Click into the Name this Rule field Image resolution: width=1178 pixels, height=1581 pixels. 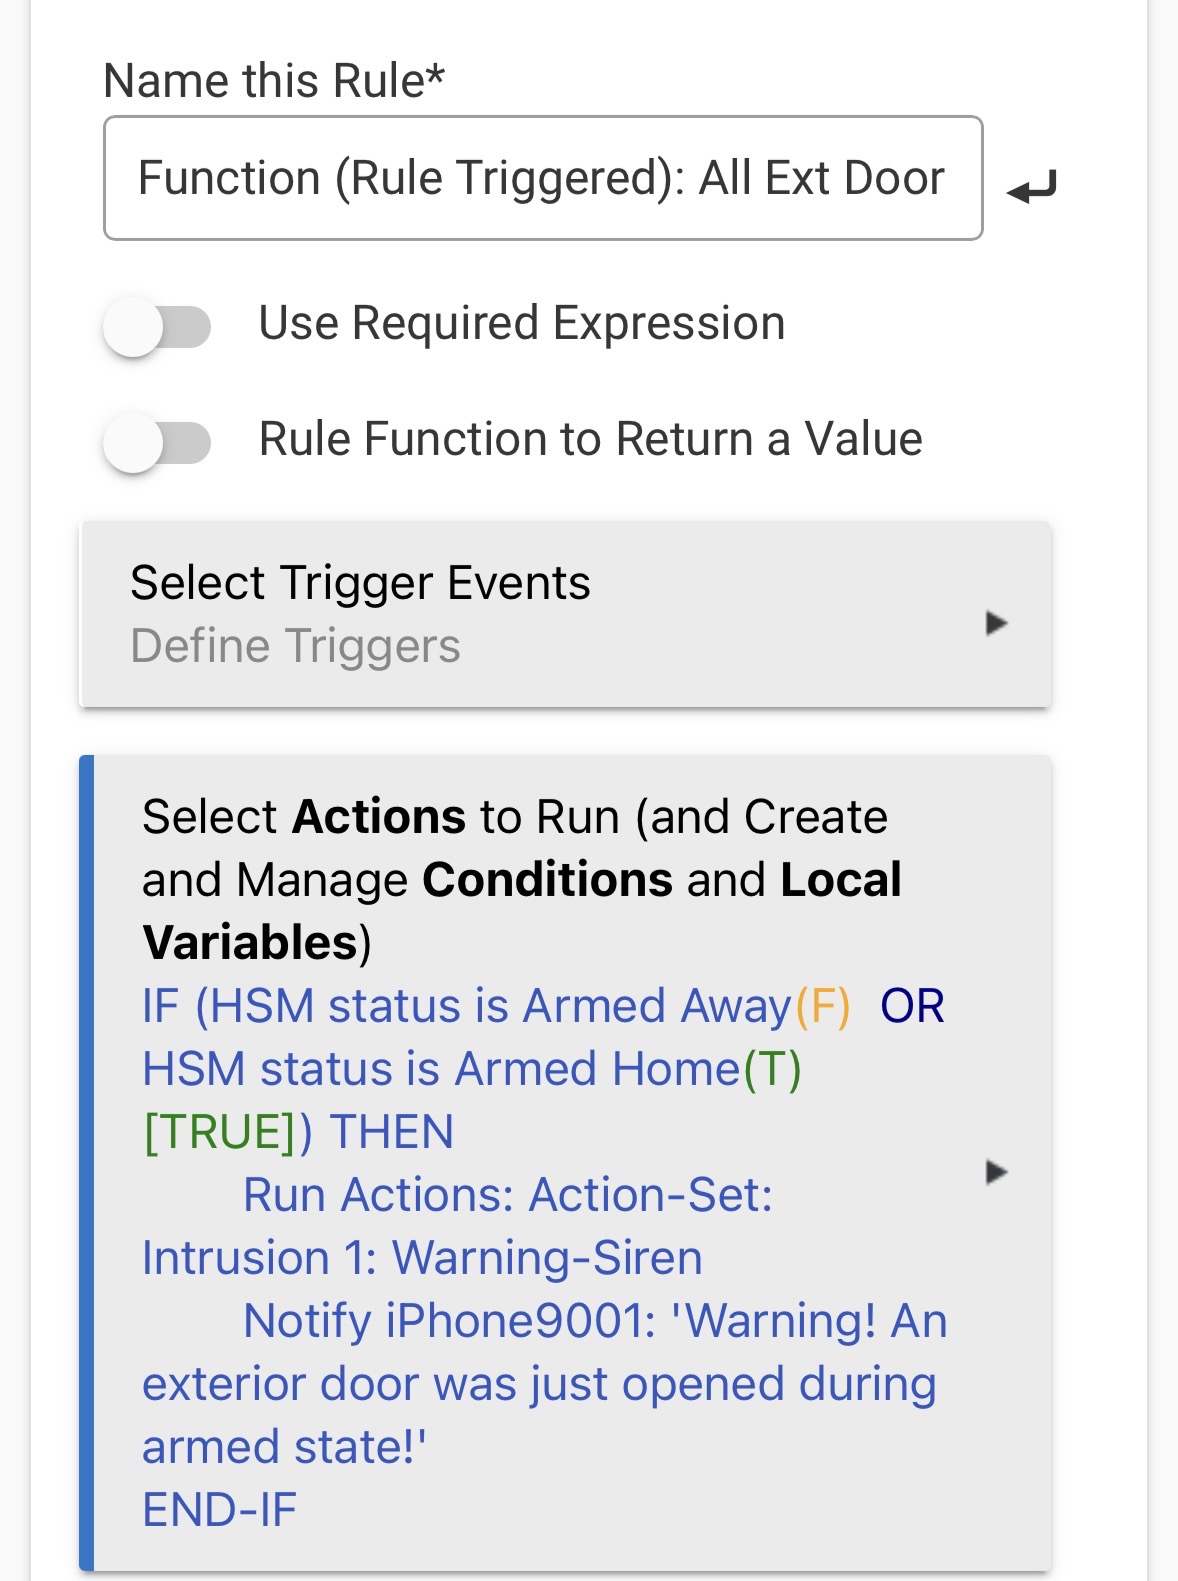(x=542, y=179)
